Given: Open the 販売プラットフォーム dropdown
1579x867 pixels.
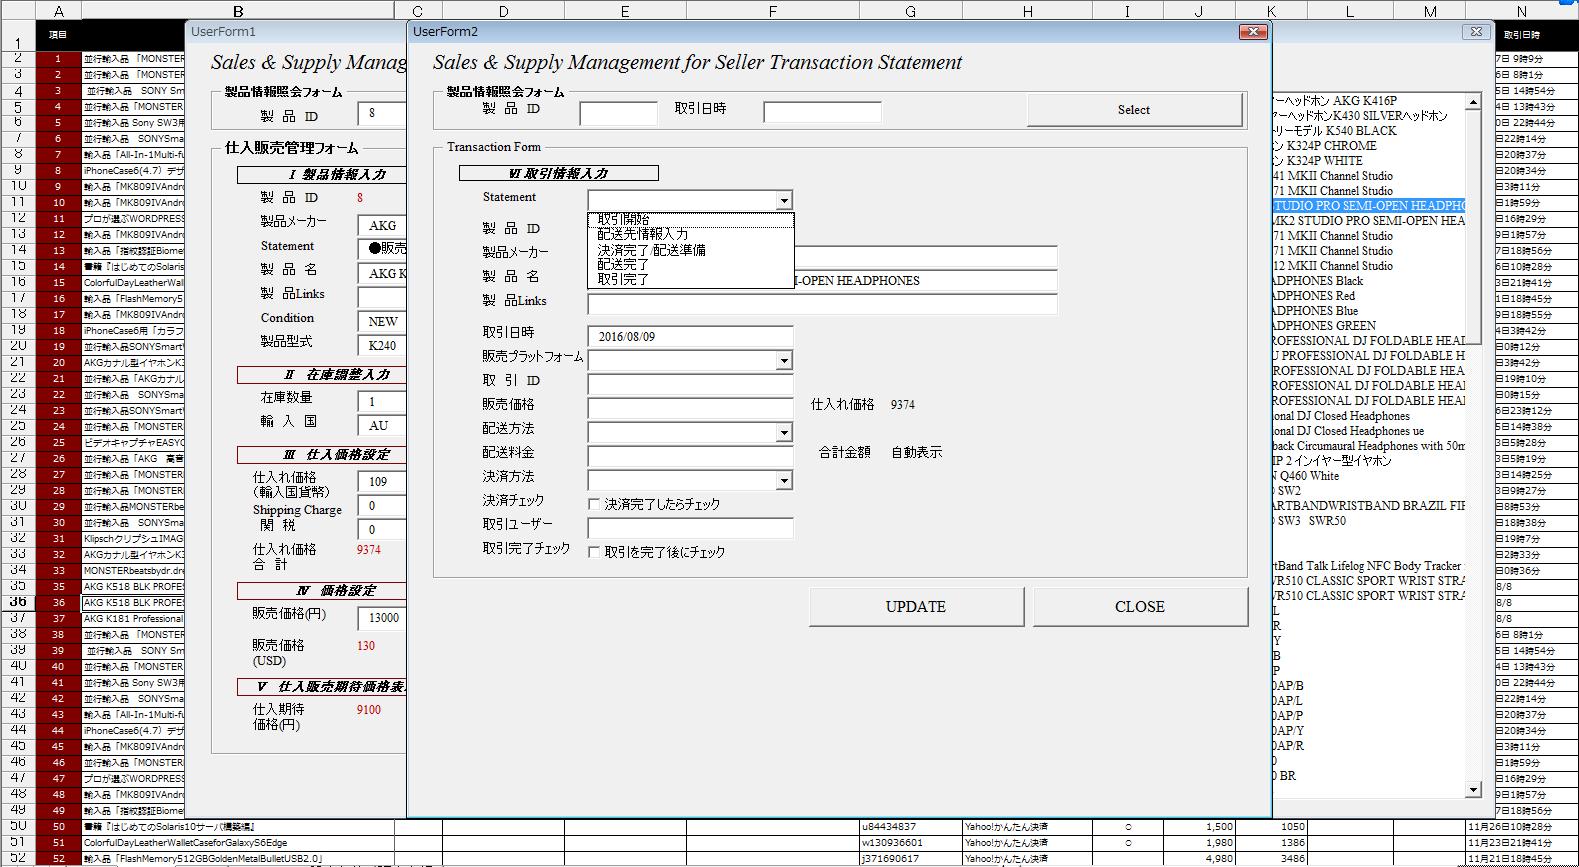Looking at the screenshot, I should coord(784,360).
